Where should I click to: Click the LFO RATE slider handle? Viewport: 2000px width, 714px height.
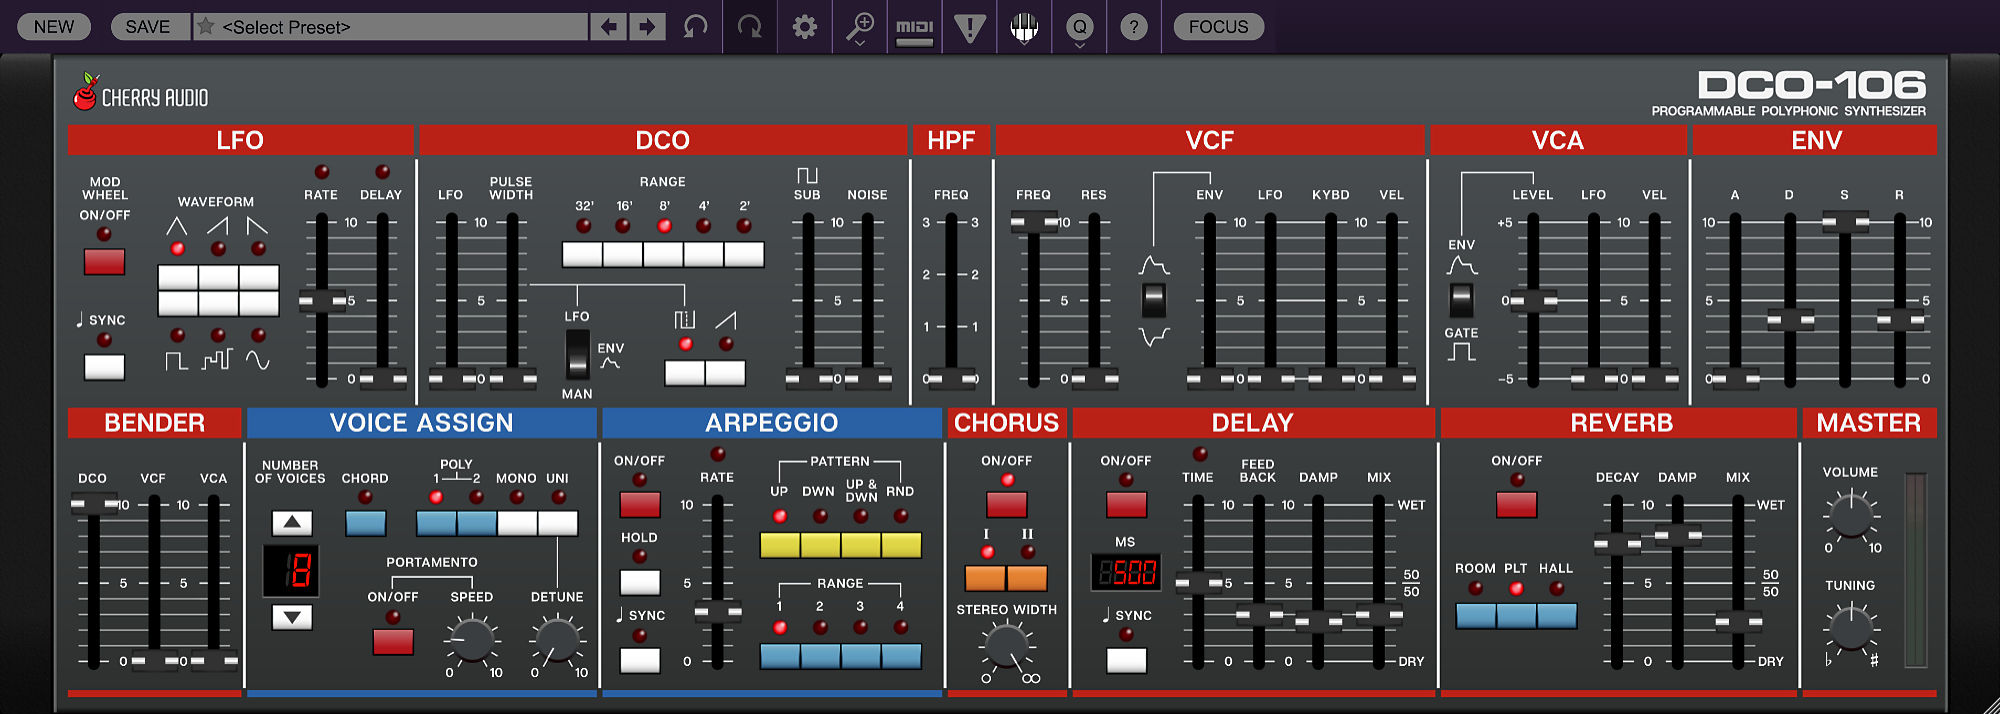322,300
